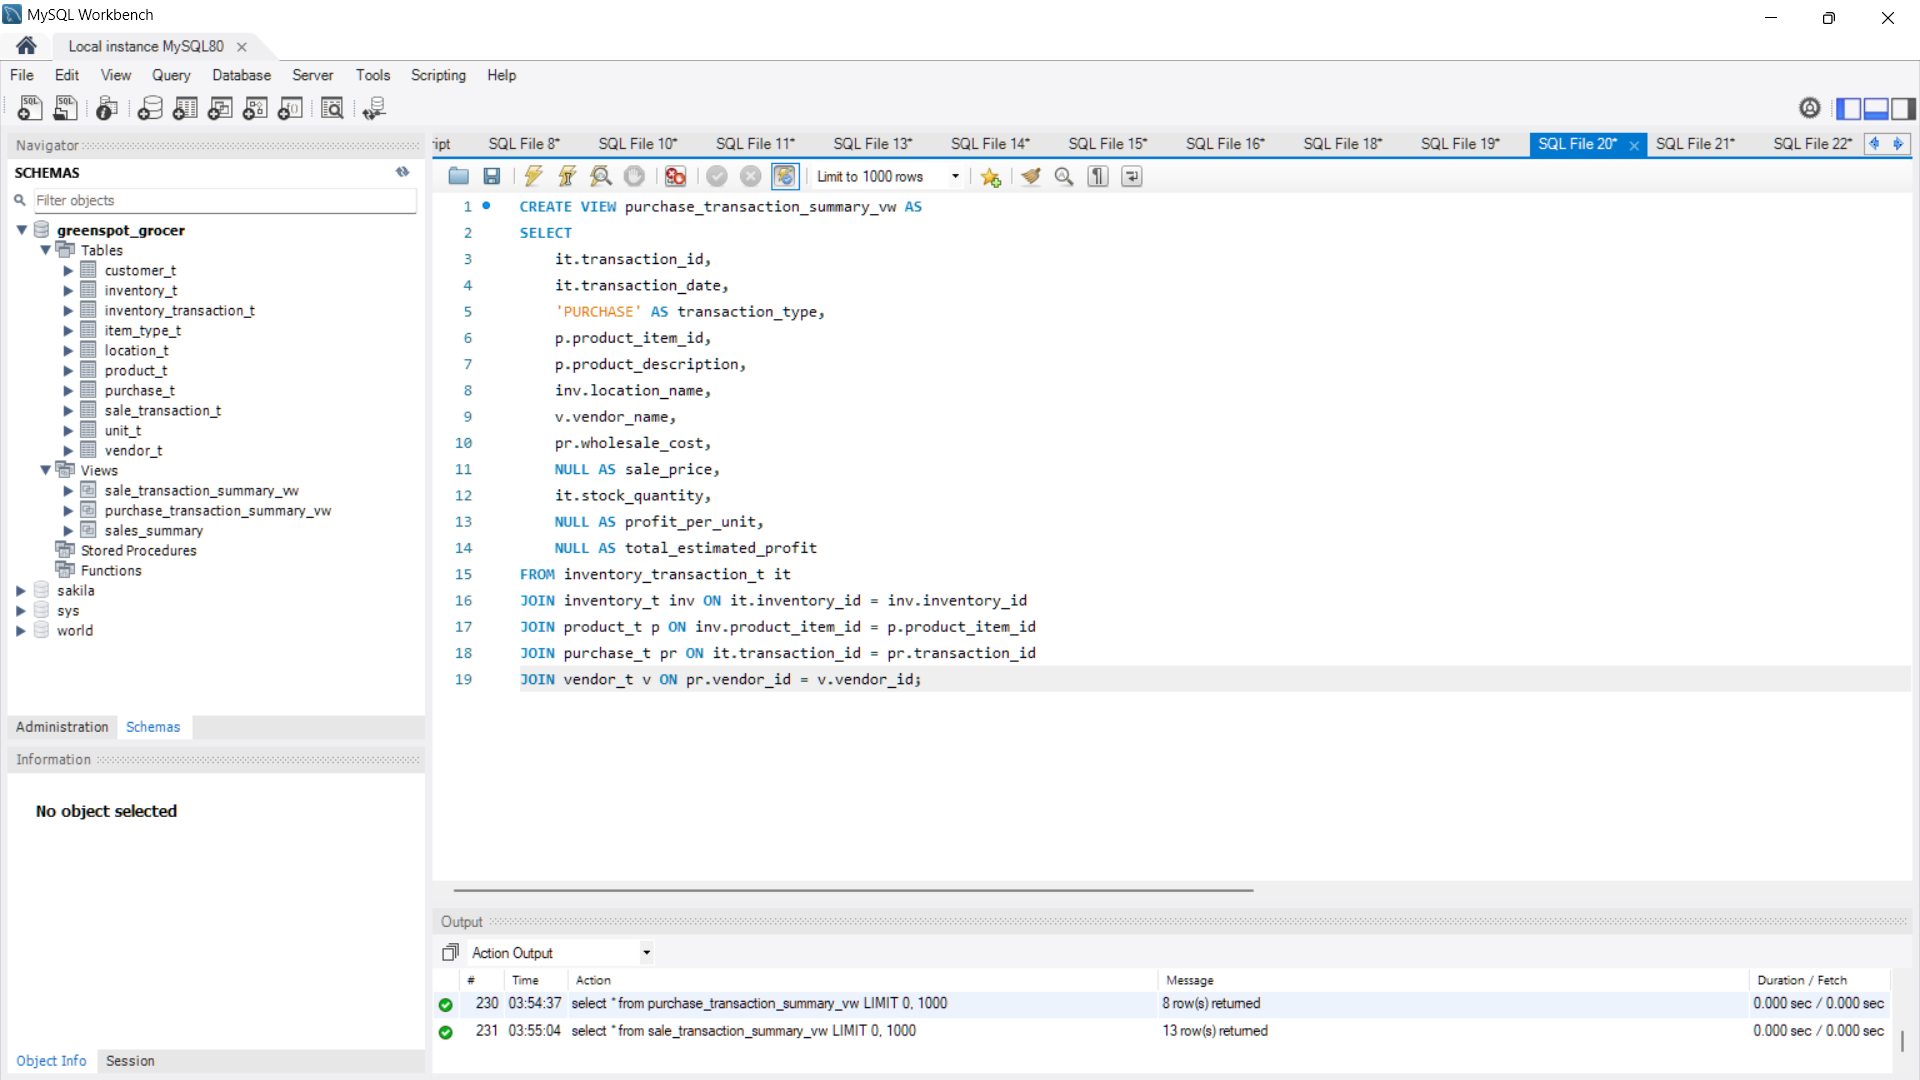Image resolution: width=1920 pixels, height=1080 pixels.
Task: Save current statement as snippet star icon
Action: (x=991, y=176)
